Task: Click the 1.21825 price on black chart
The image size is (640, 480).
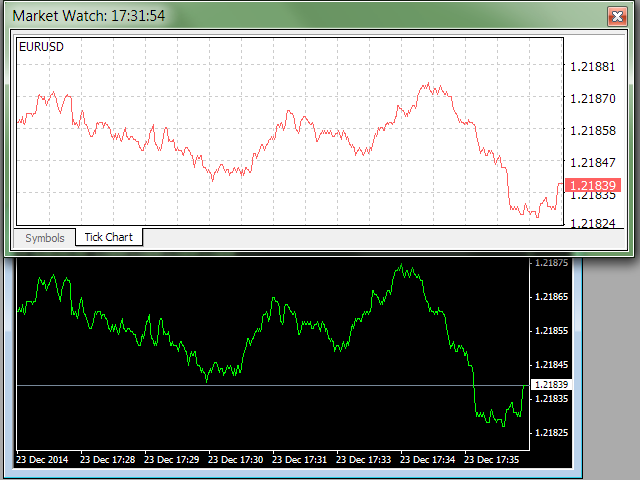Action: point(551,433)
